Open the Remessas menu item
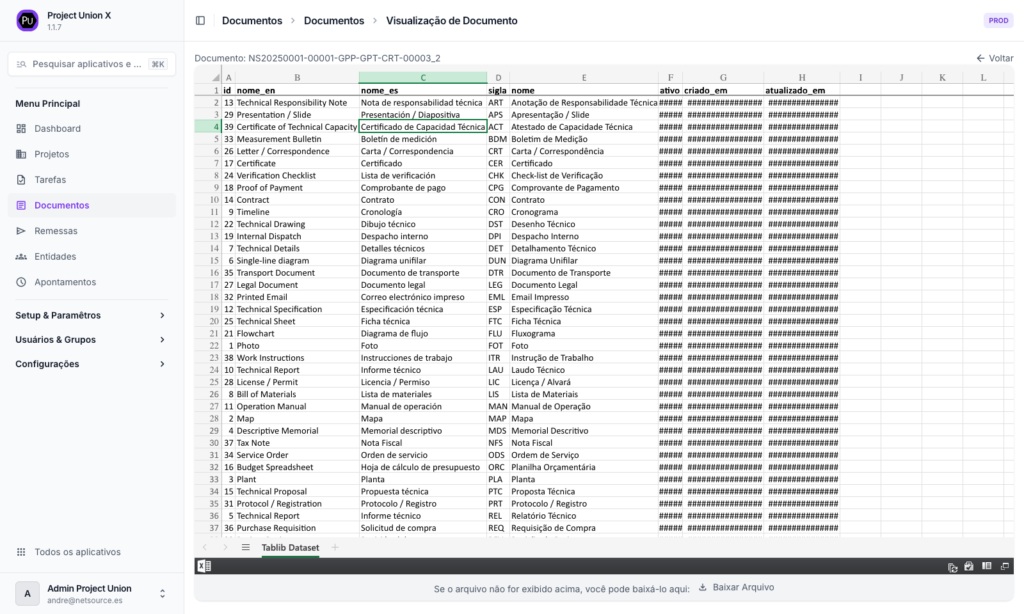 point(91,231)
